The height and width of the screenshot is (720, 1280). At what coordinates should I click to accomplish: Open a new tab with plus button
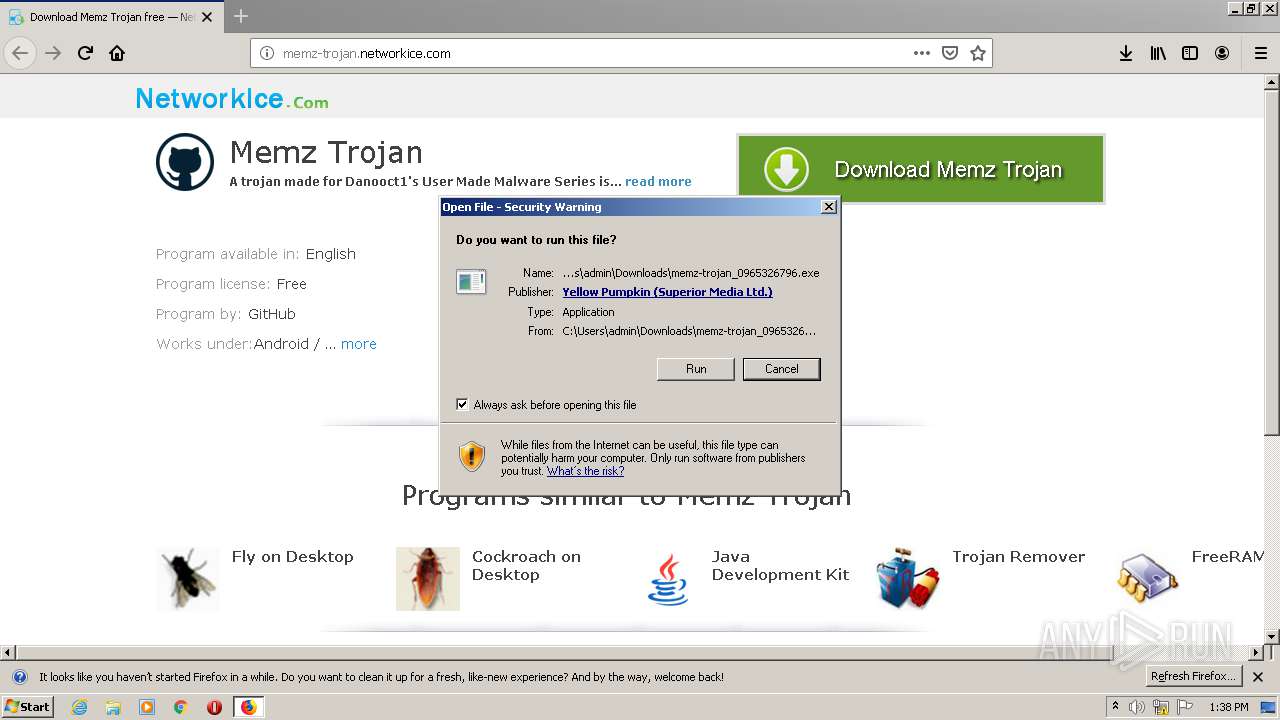[x=241, y=16]
